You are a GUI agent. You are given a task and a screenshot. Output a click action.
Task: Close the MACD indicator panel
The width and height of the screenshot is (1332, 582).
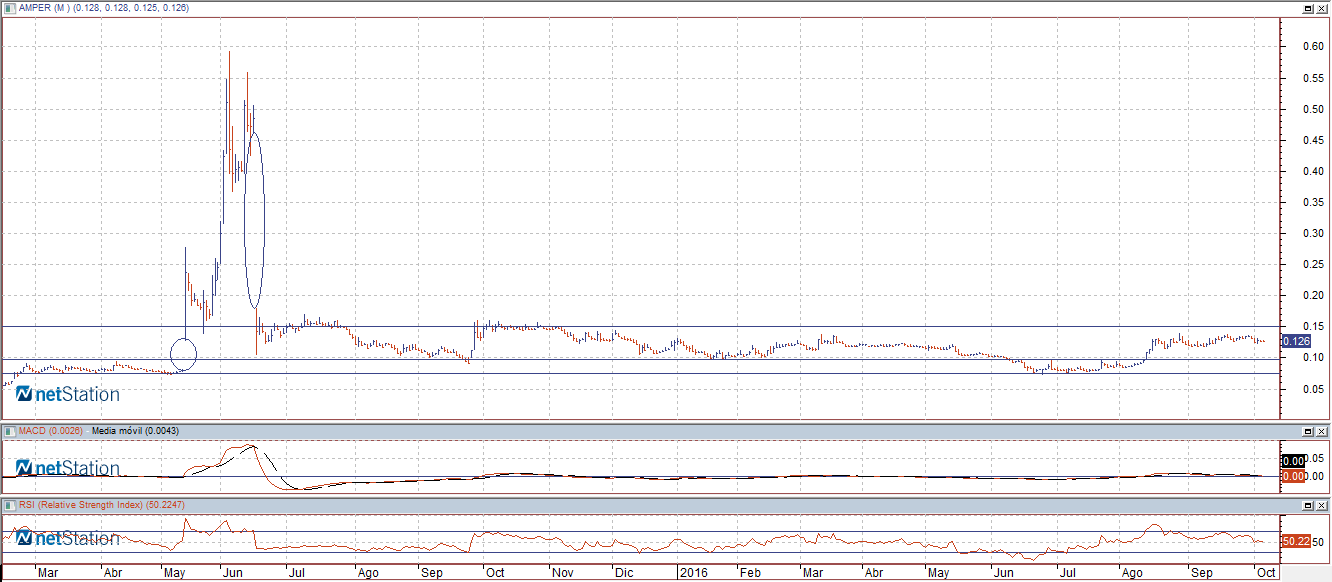(x=1322, y=430)
